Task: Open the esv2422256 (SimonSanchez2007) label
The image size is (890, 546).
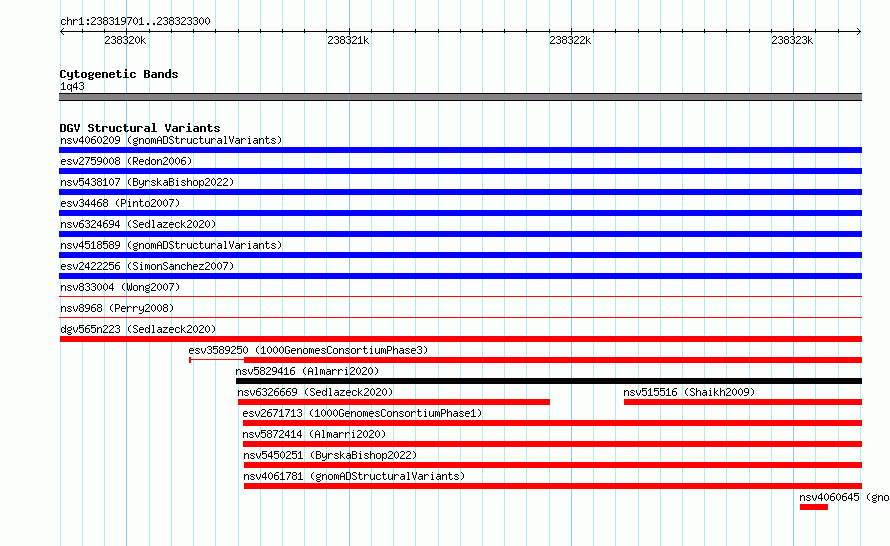Action: tap(147, 266)
